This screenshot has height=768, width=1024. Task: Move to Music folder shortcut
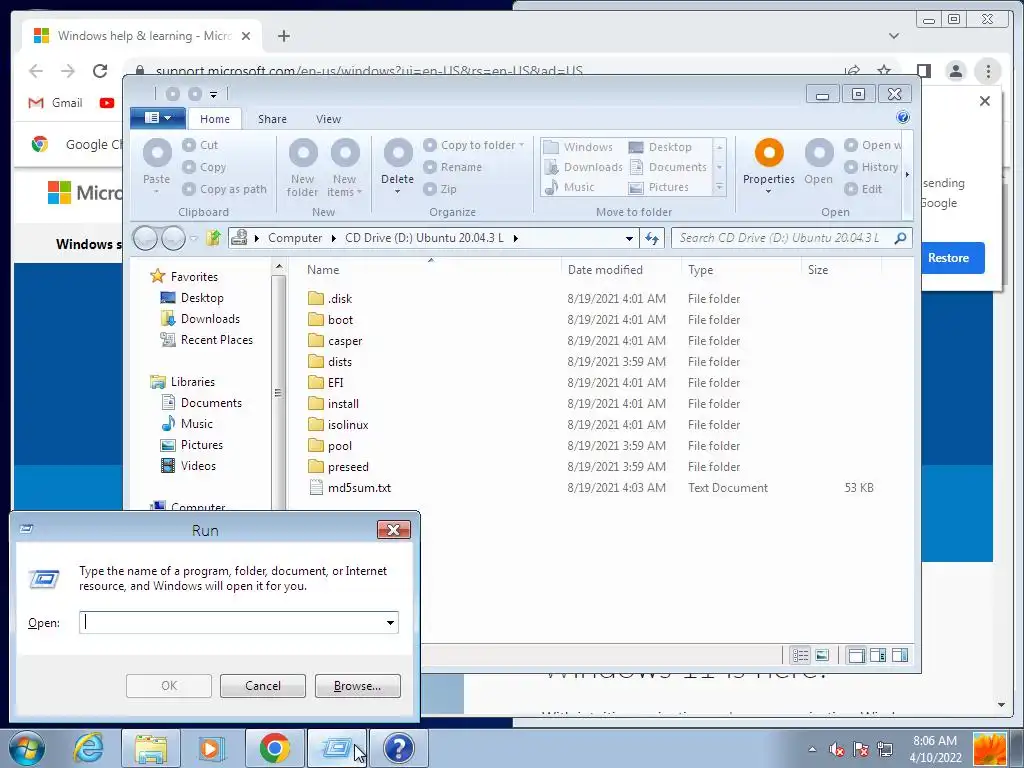click(569, 187)
